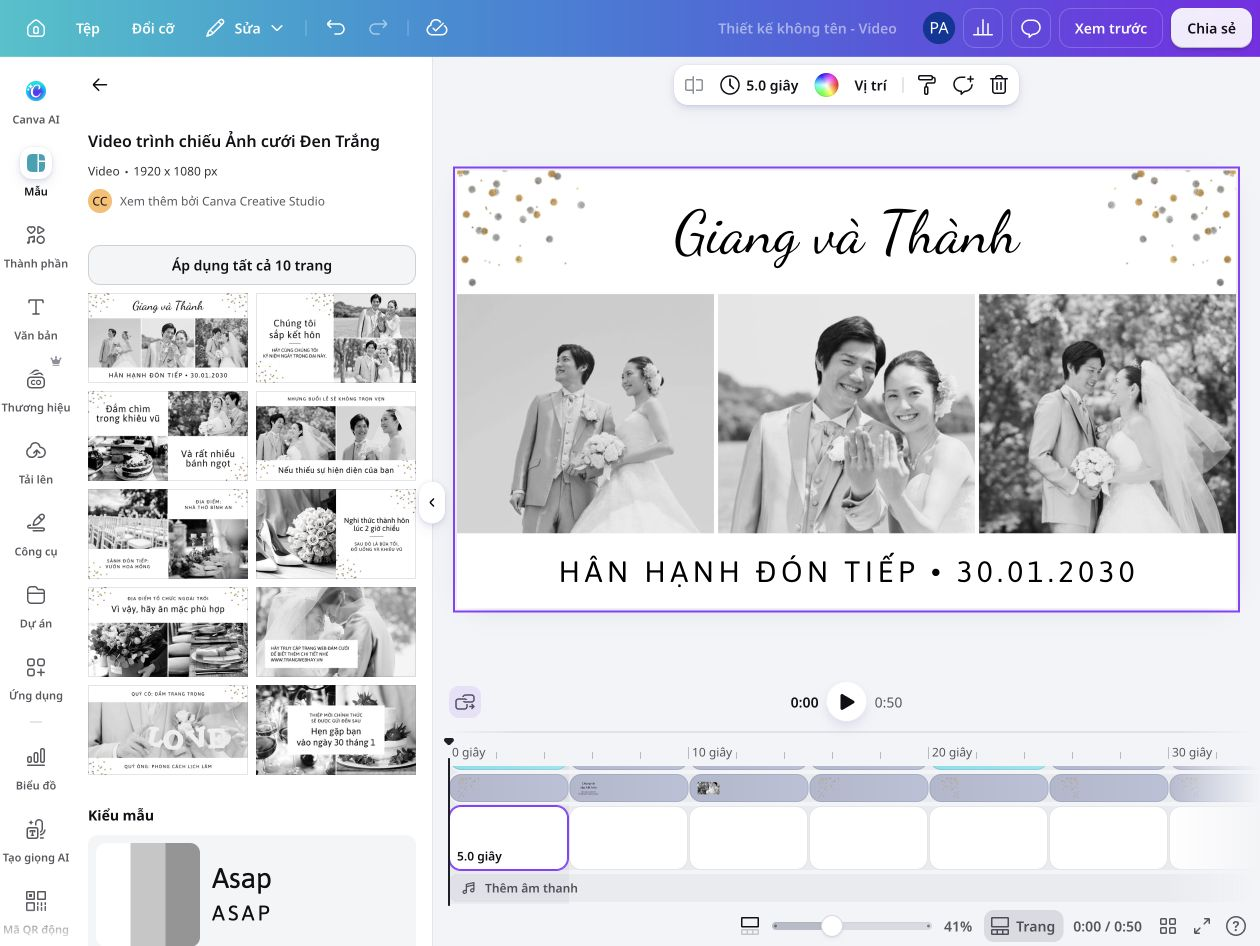1260x946 pixels.
Task: Open Thành phần elements panel
Action: 36,246
